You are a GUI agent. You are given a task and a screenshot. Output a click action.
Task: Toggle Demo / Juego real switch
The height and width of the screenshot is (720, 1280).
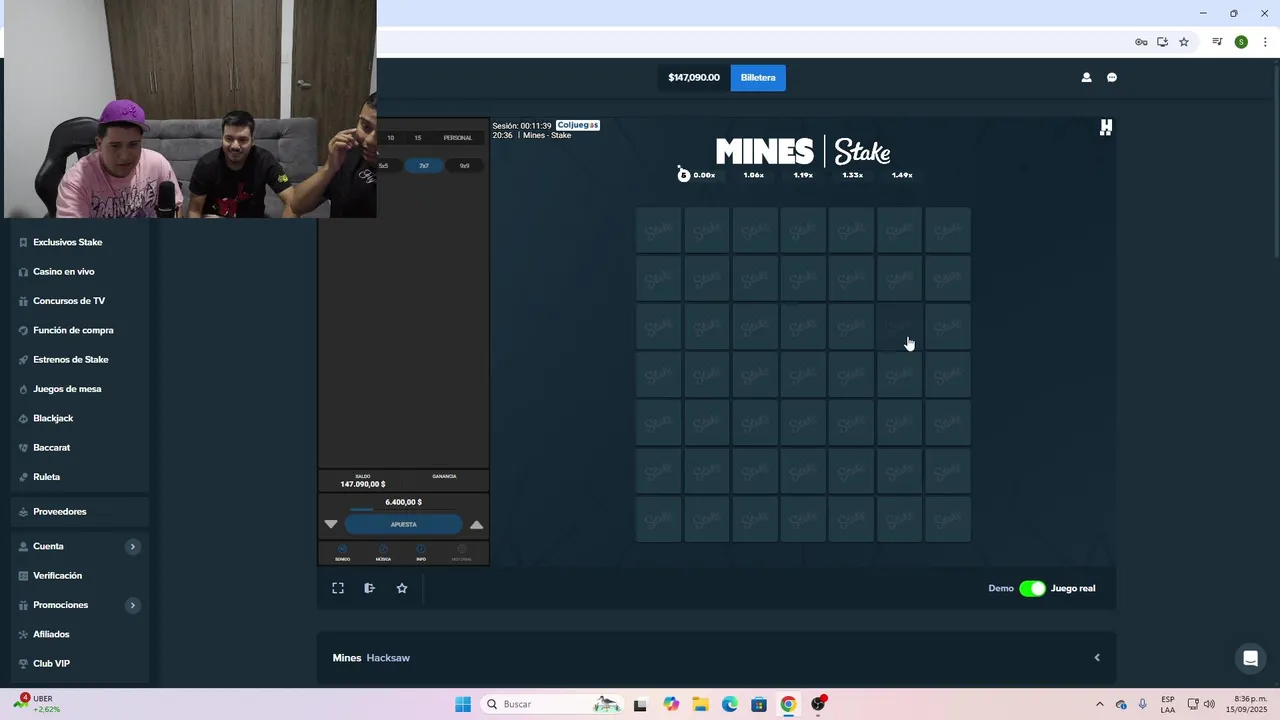coord(1032,588)
